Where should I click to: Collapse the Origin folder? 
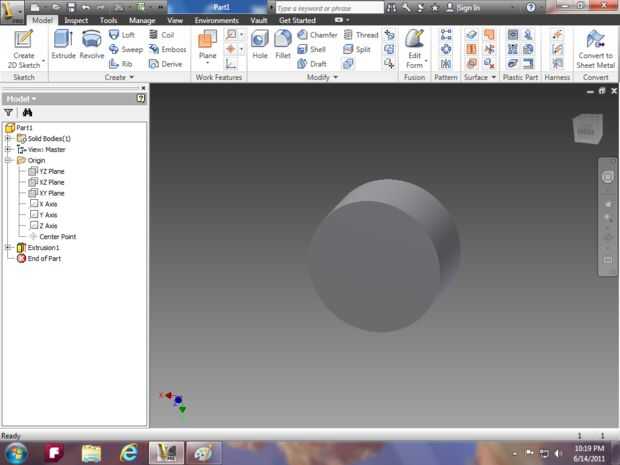8,160
